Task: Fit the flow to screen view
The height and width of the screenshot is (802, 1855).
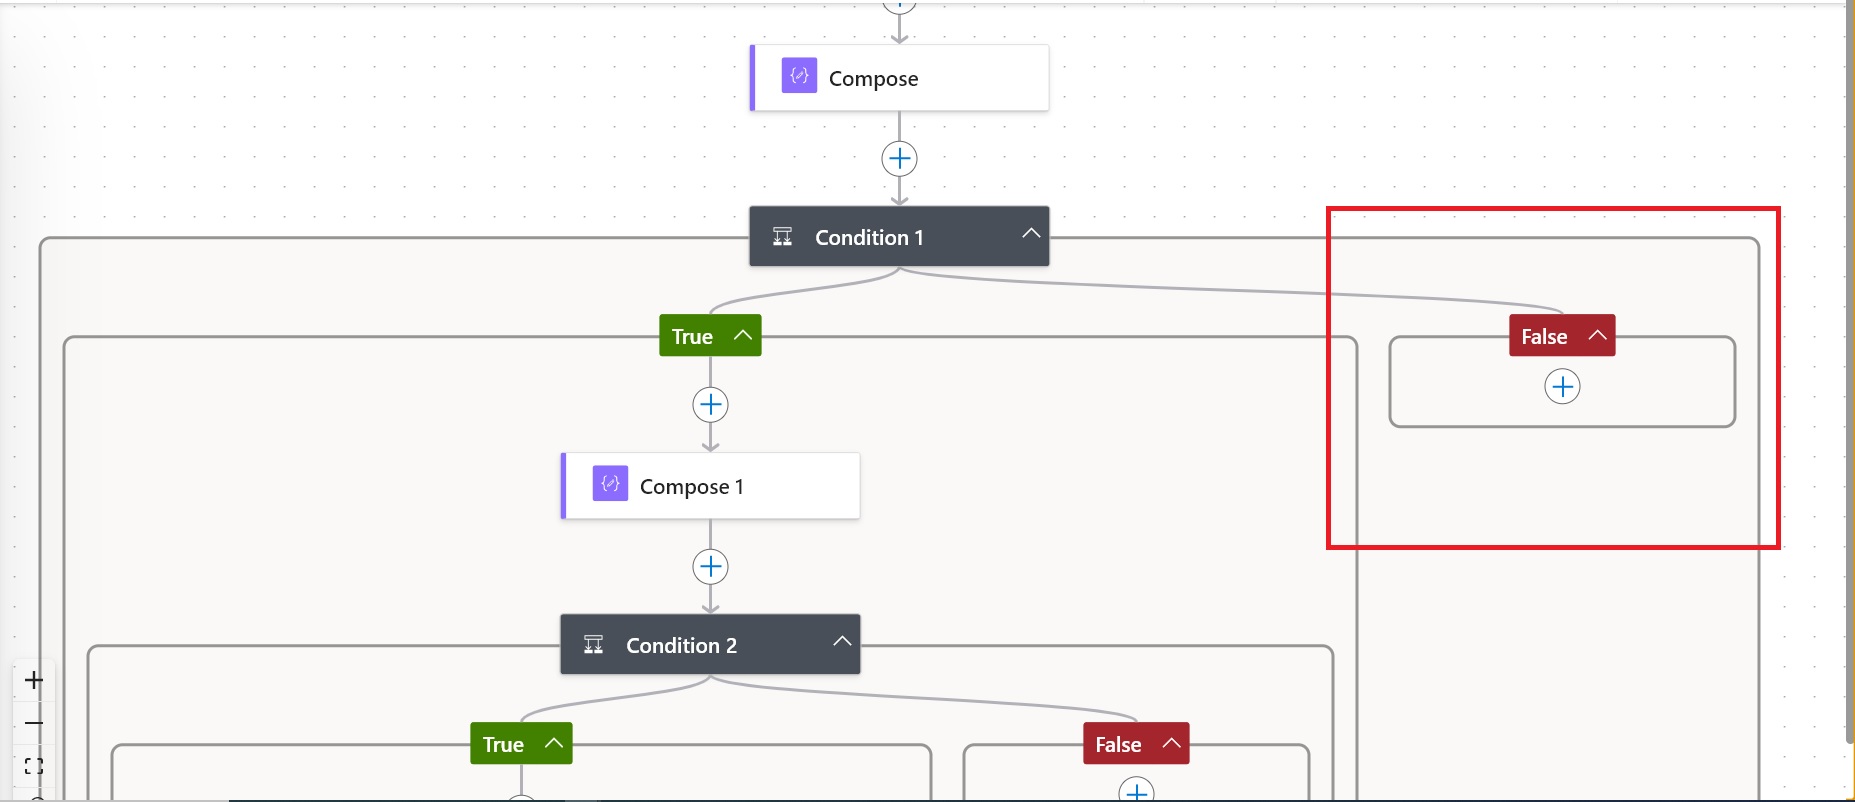Action: point(34,766)
